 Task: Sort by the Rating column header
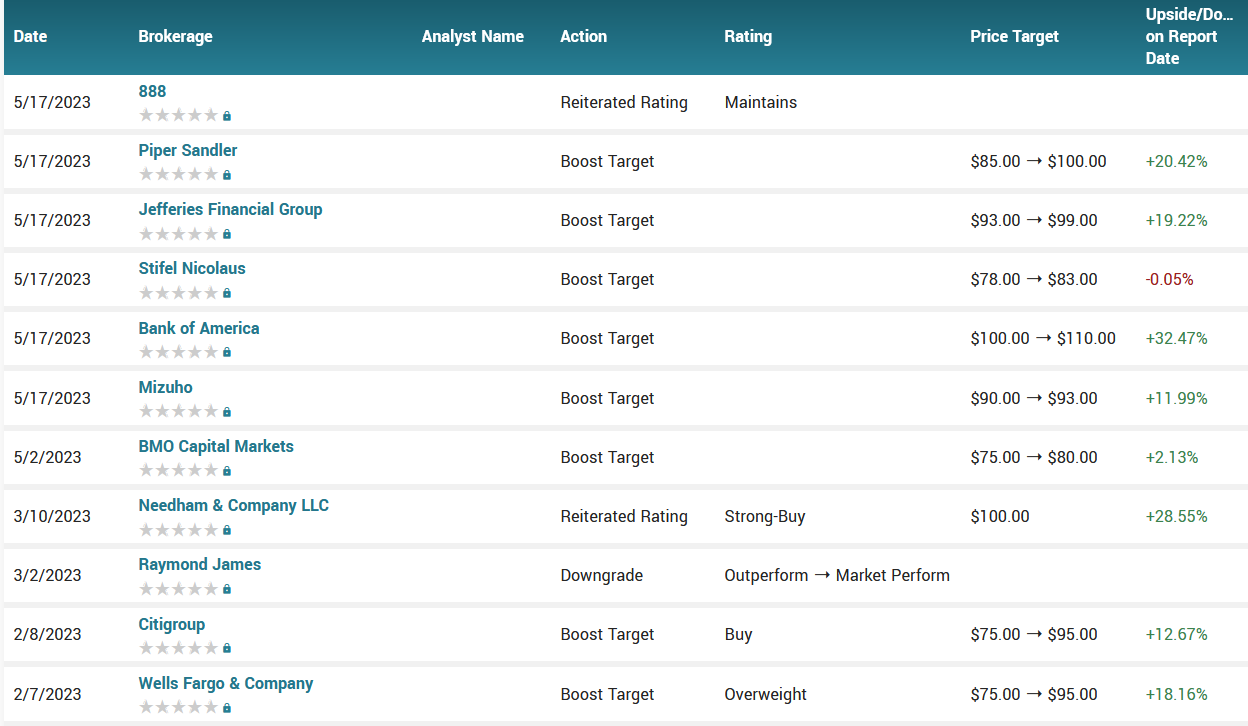[x=748, y=36]
